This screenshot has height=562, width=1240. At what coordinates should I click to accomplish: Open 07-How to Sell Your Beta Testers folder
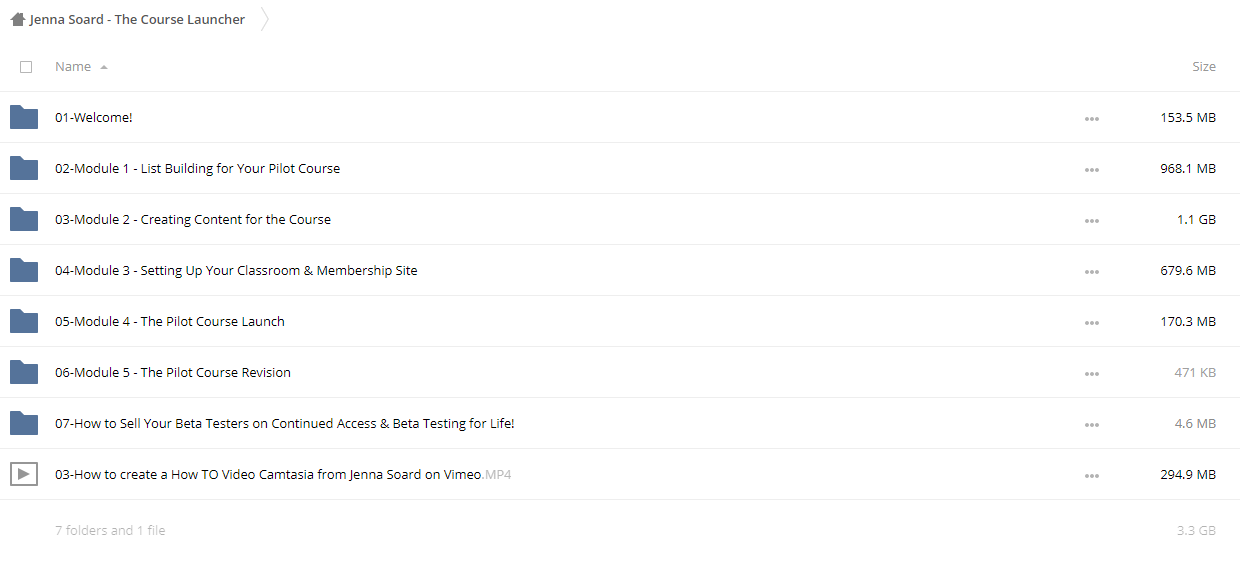coord(285,423)
